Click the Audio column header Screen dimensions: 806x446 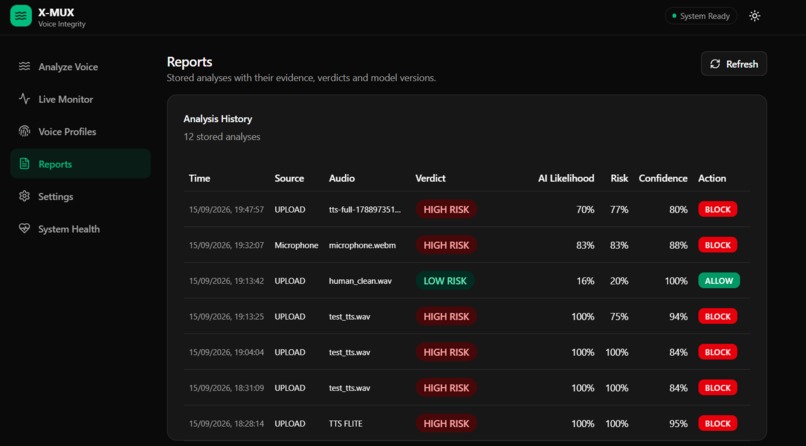342,178
